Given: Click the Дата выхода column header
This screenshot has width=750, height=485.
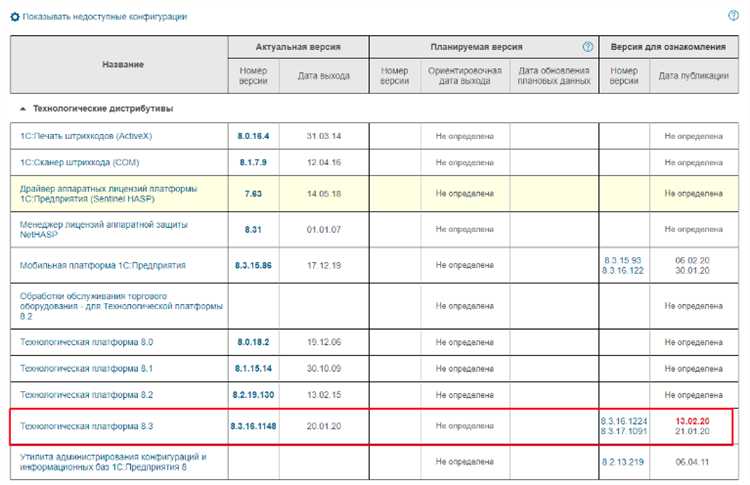Looking at the screenshot, I should [x=324, y=76].
